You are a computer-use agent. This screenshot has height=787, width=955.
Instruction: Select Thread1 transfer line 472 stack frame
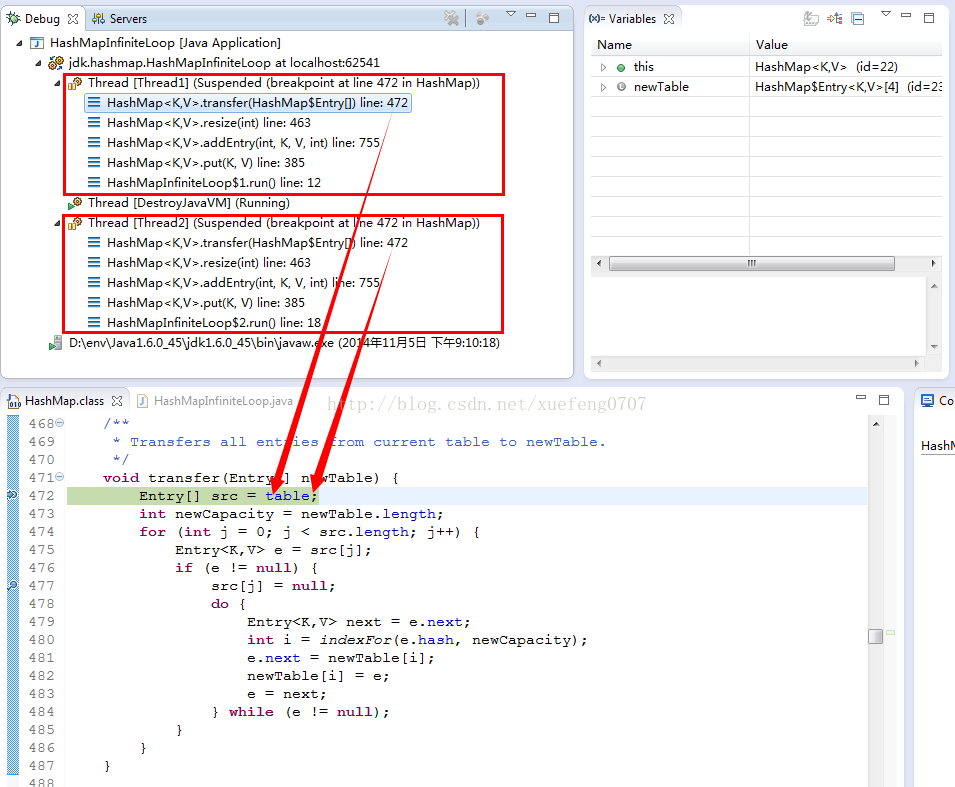248,103
